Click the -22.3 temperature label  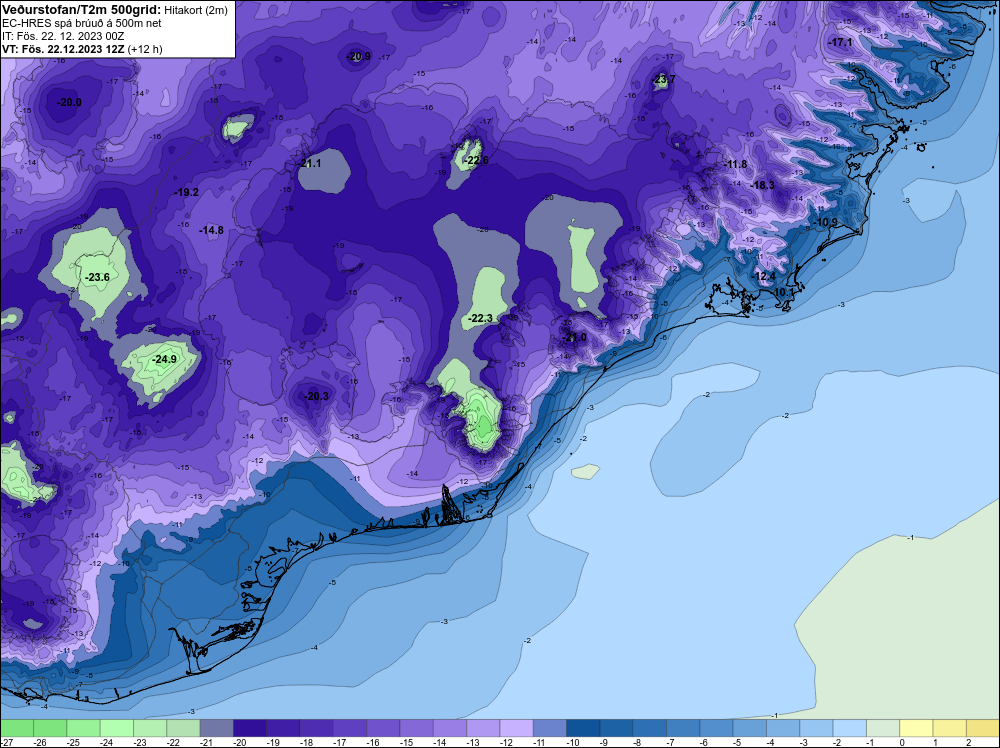tap(480, 318)
